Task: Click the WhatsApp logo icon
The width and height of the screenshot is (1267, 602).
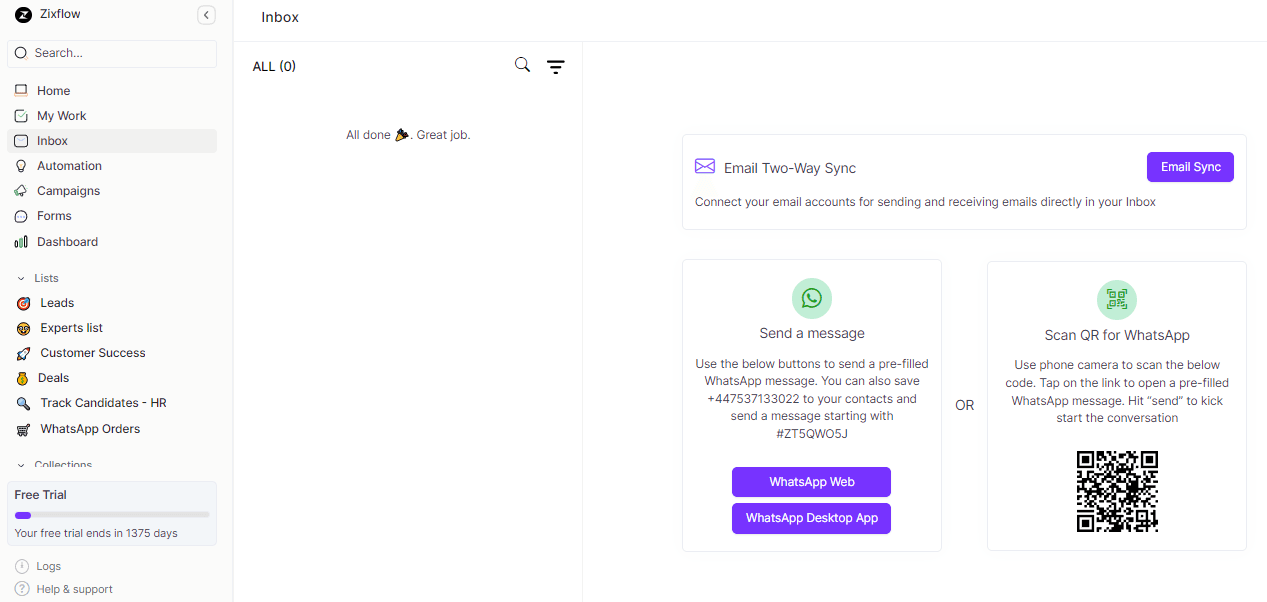Action: pyautogui.click(x=811, y=298)
